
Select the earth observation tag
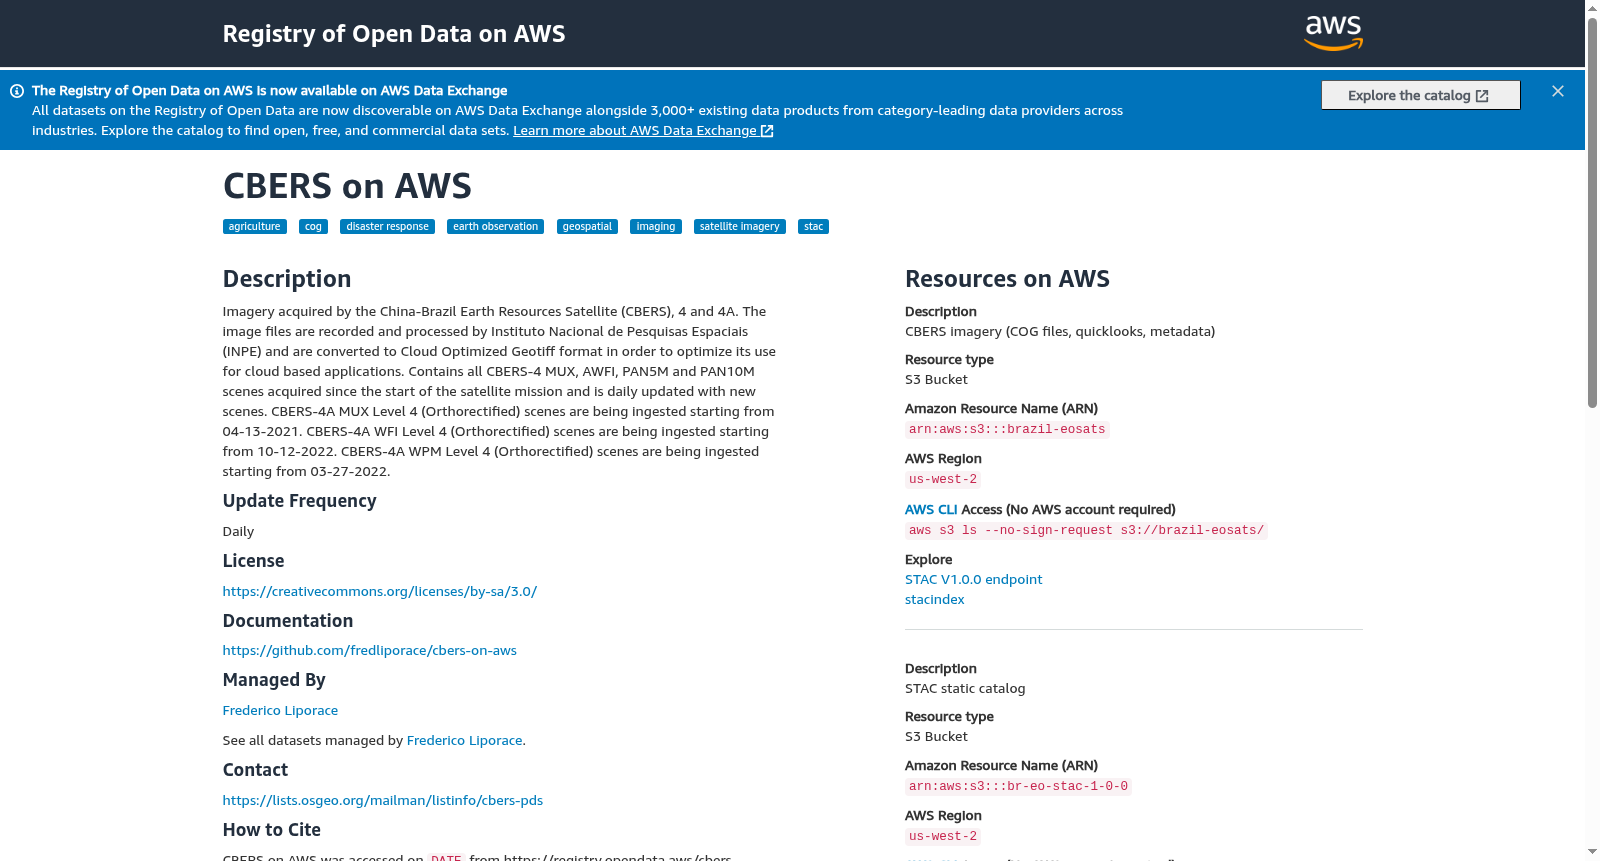(495, 227)
